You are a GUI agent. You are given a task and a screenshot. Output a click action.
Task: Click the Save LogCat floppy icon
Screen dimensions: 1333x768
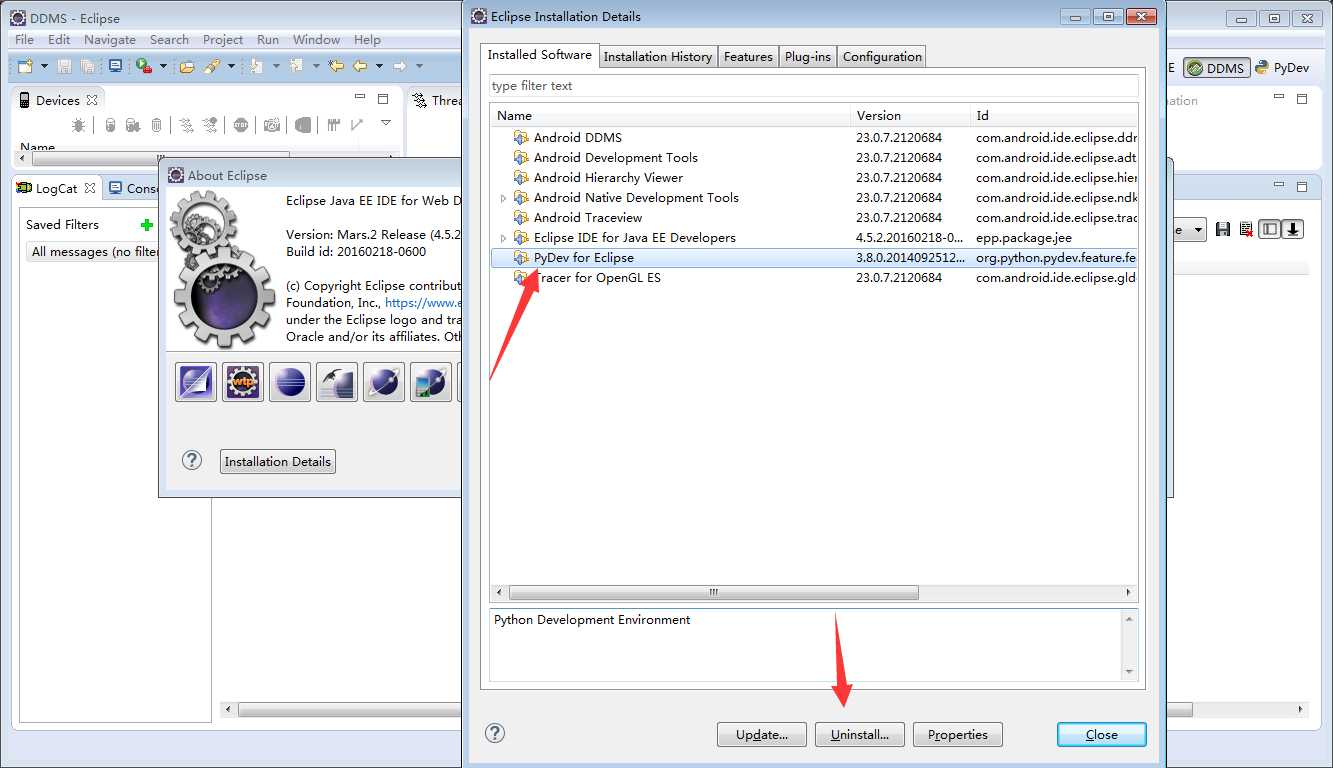[1223, 230]
